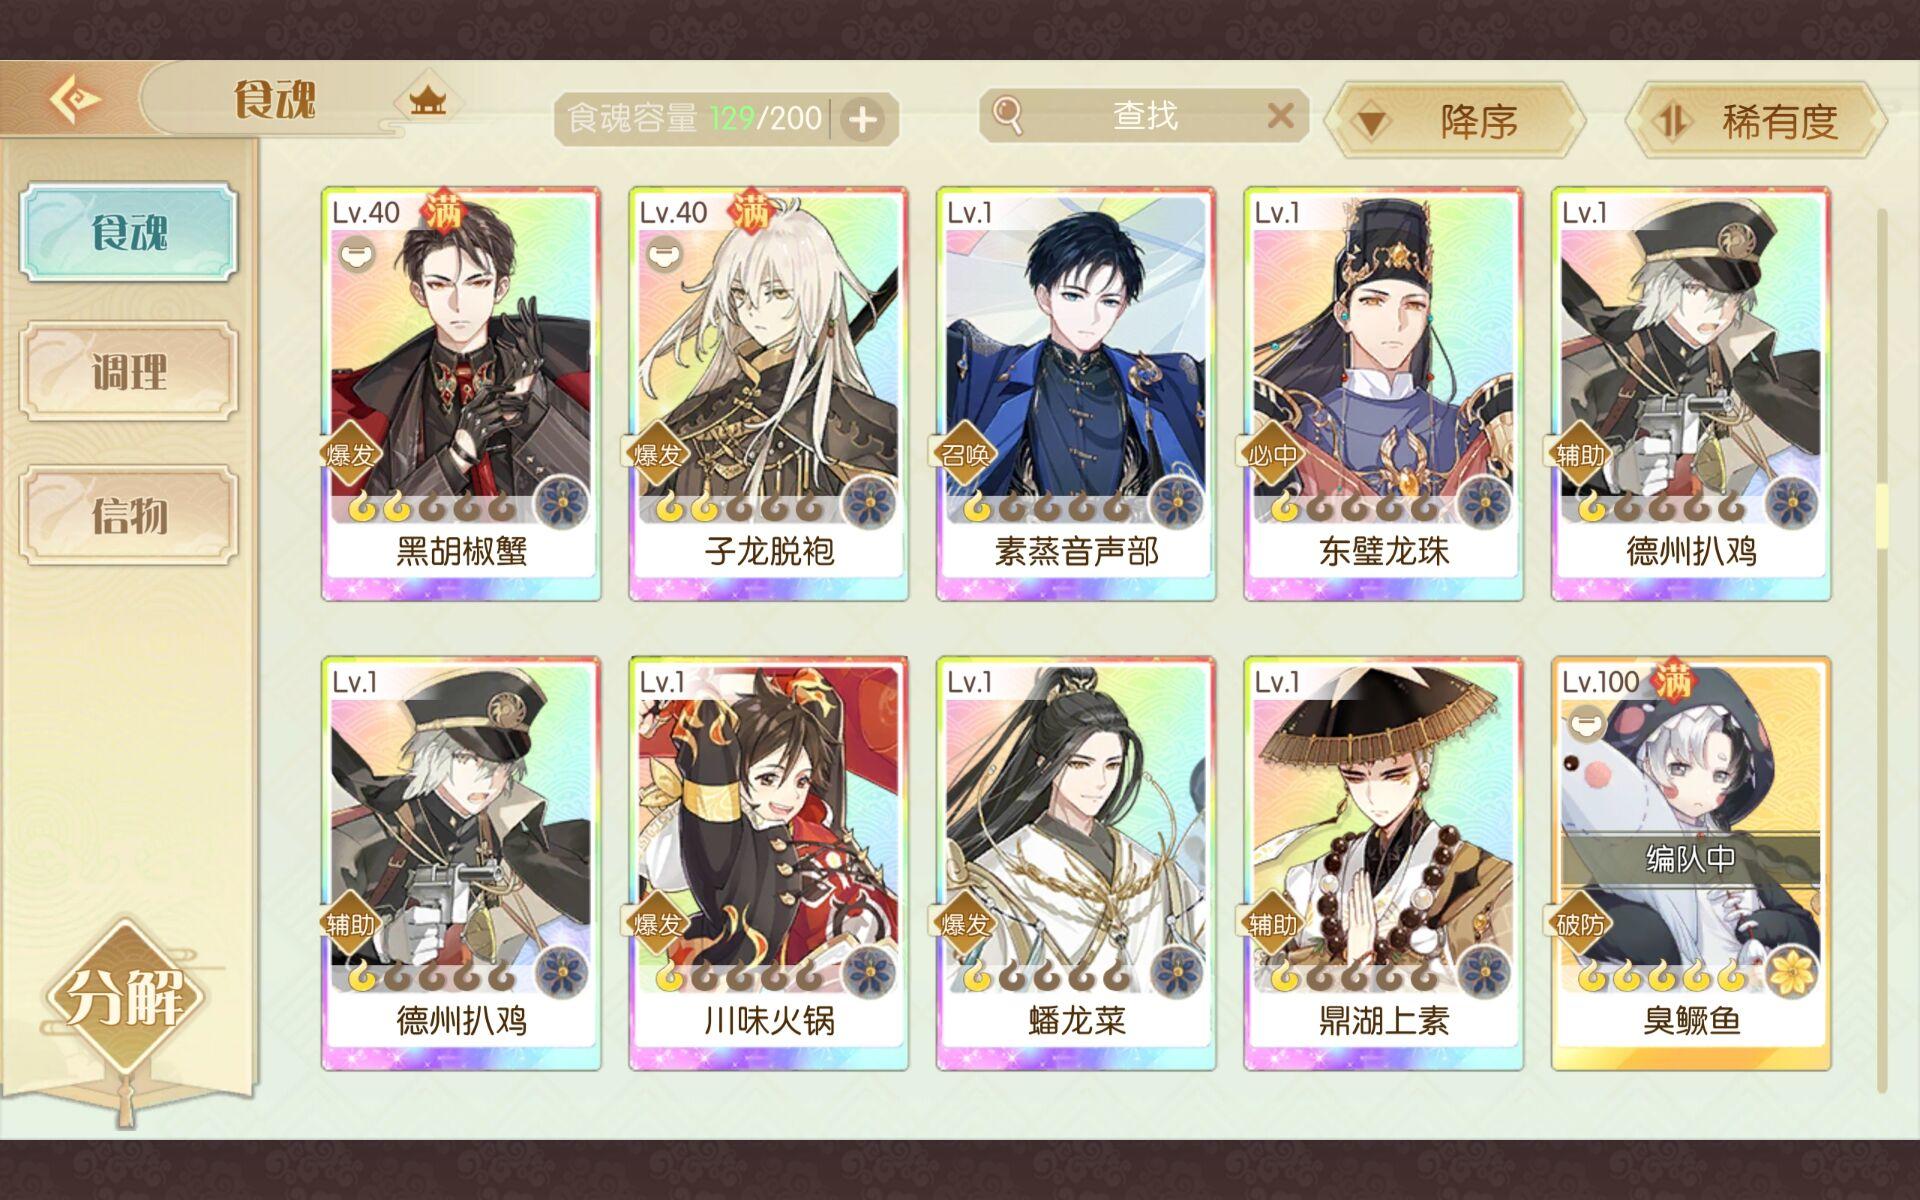Click the magnifier search icon
Image resolution: width=1920 pixels, height=1200 pixels.
point(1007,115)
